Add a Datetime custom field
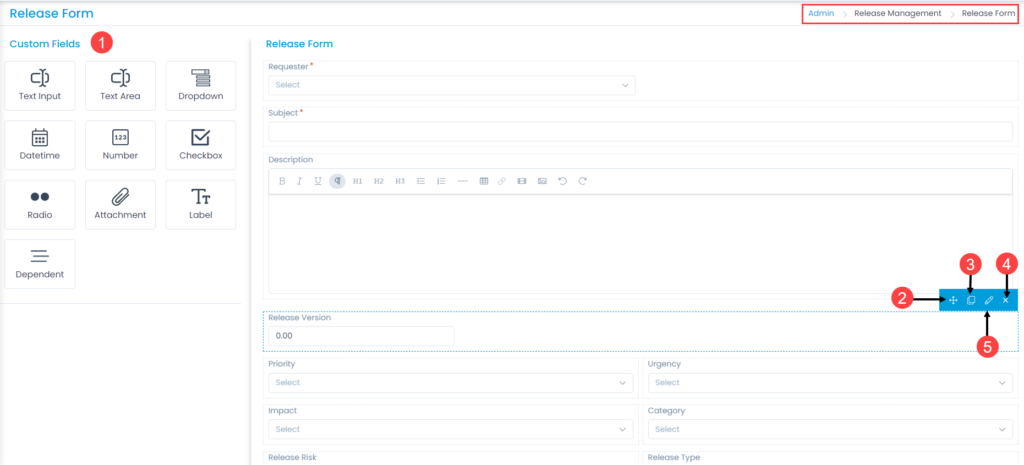The width and height of the screenshot is (1024, 465). [x=40, y=145]
